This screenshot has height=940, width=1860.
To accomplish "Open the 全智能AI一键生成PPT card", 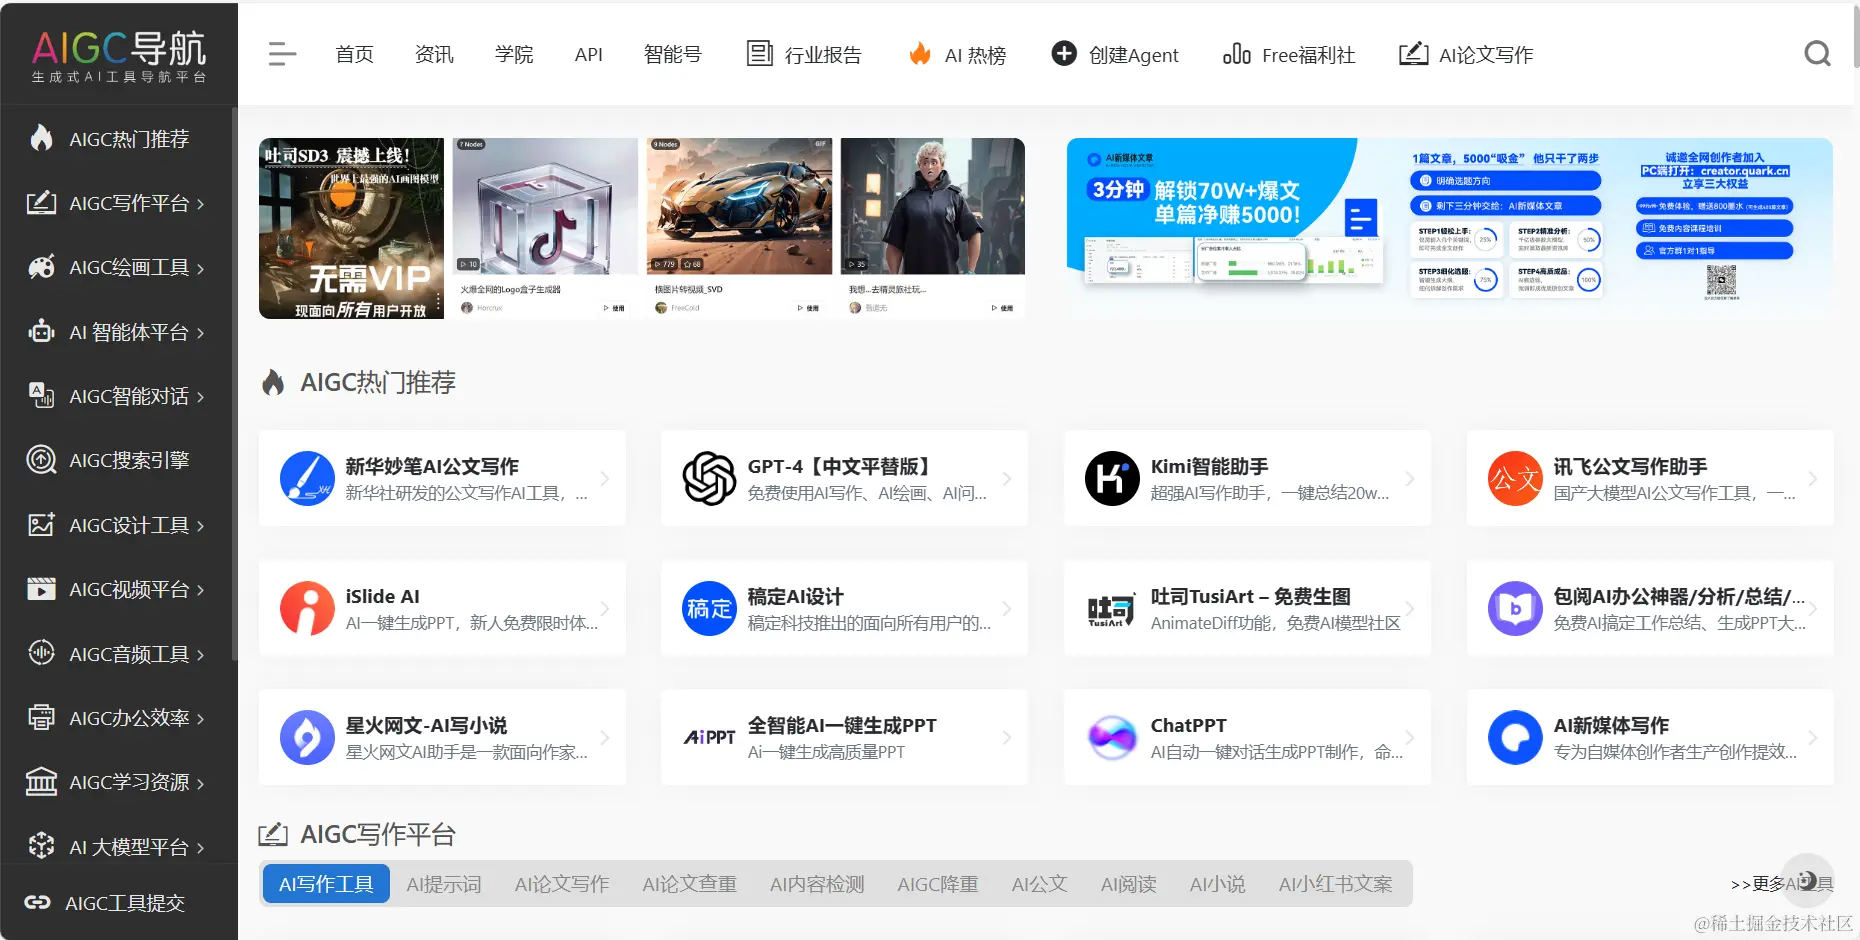I will pyautogui.click(x=844, y=737).
